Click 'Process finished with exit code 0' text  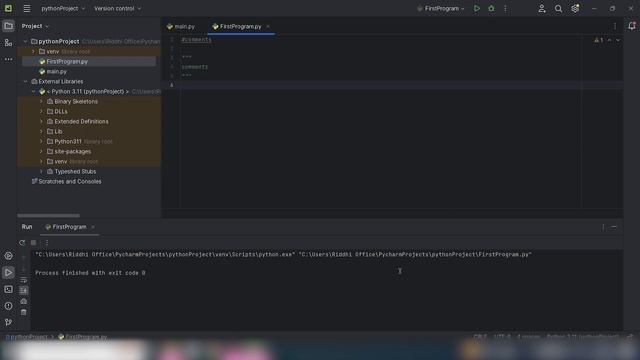90,273
